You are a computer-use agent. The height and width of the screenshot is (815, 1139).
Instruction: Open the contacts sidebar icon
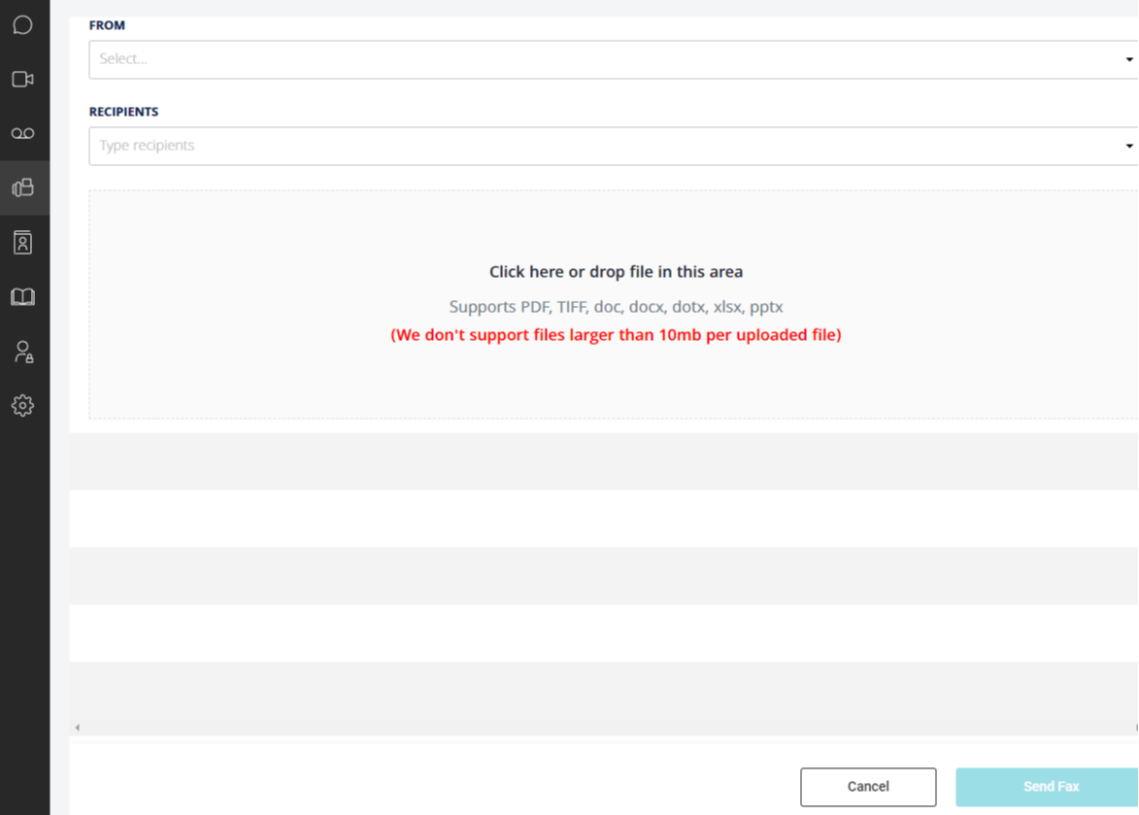[23, 242]
